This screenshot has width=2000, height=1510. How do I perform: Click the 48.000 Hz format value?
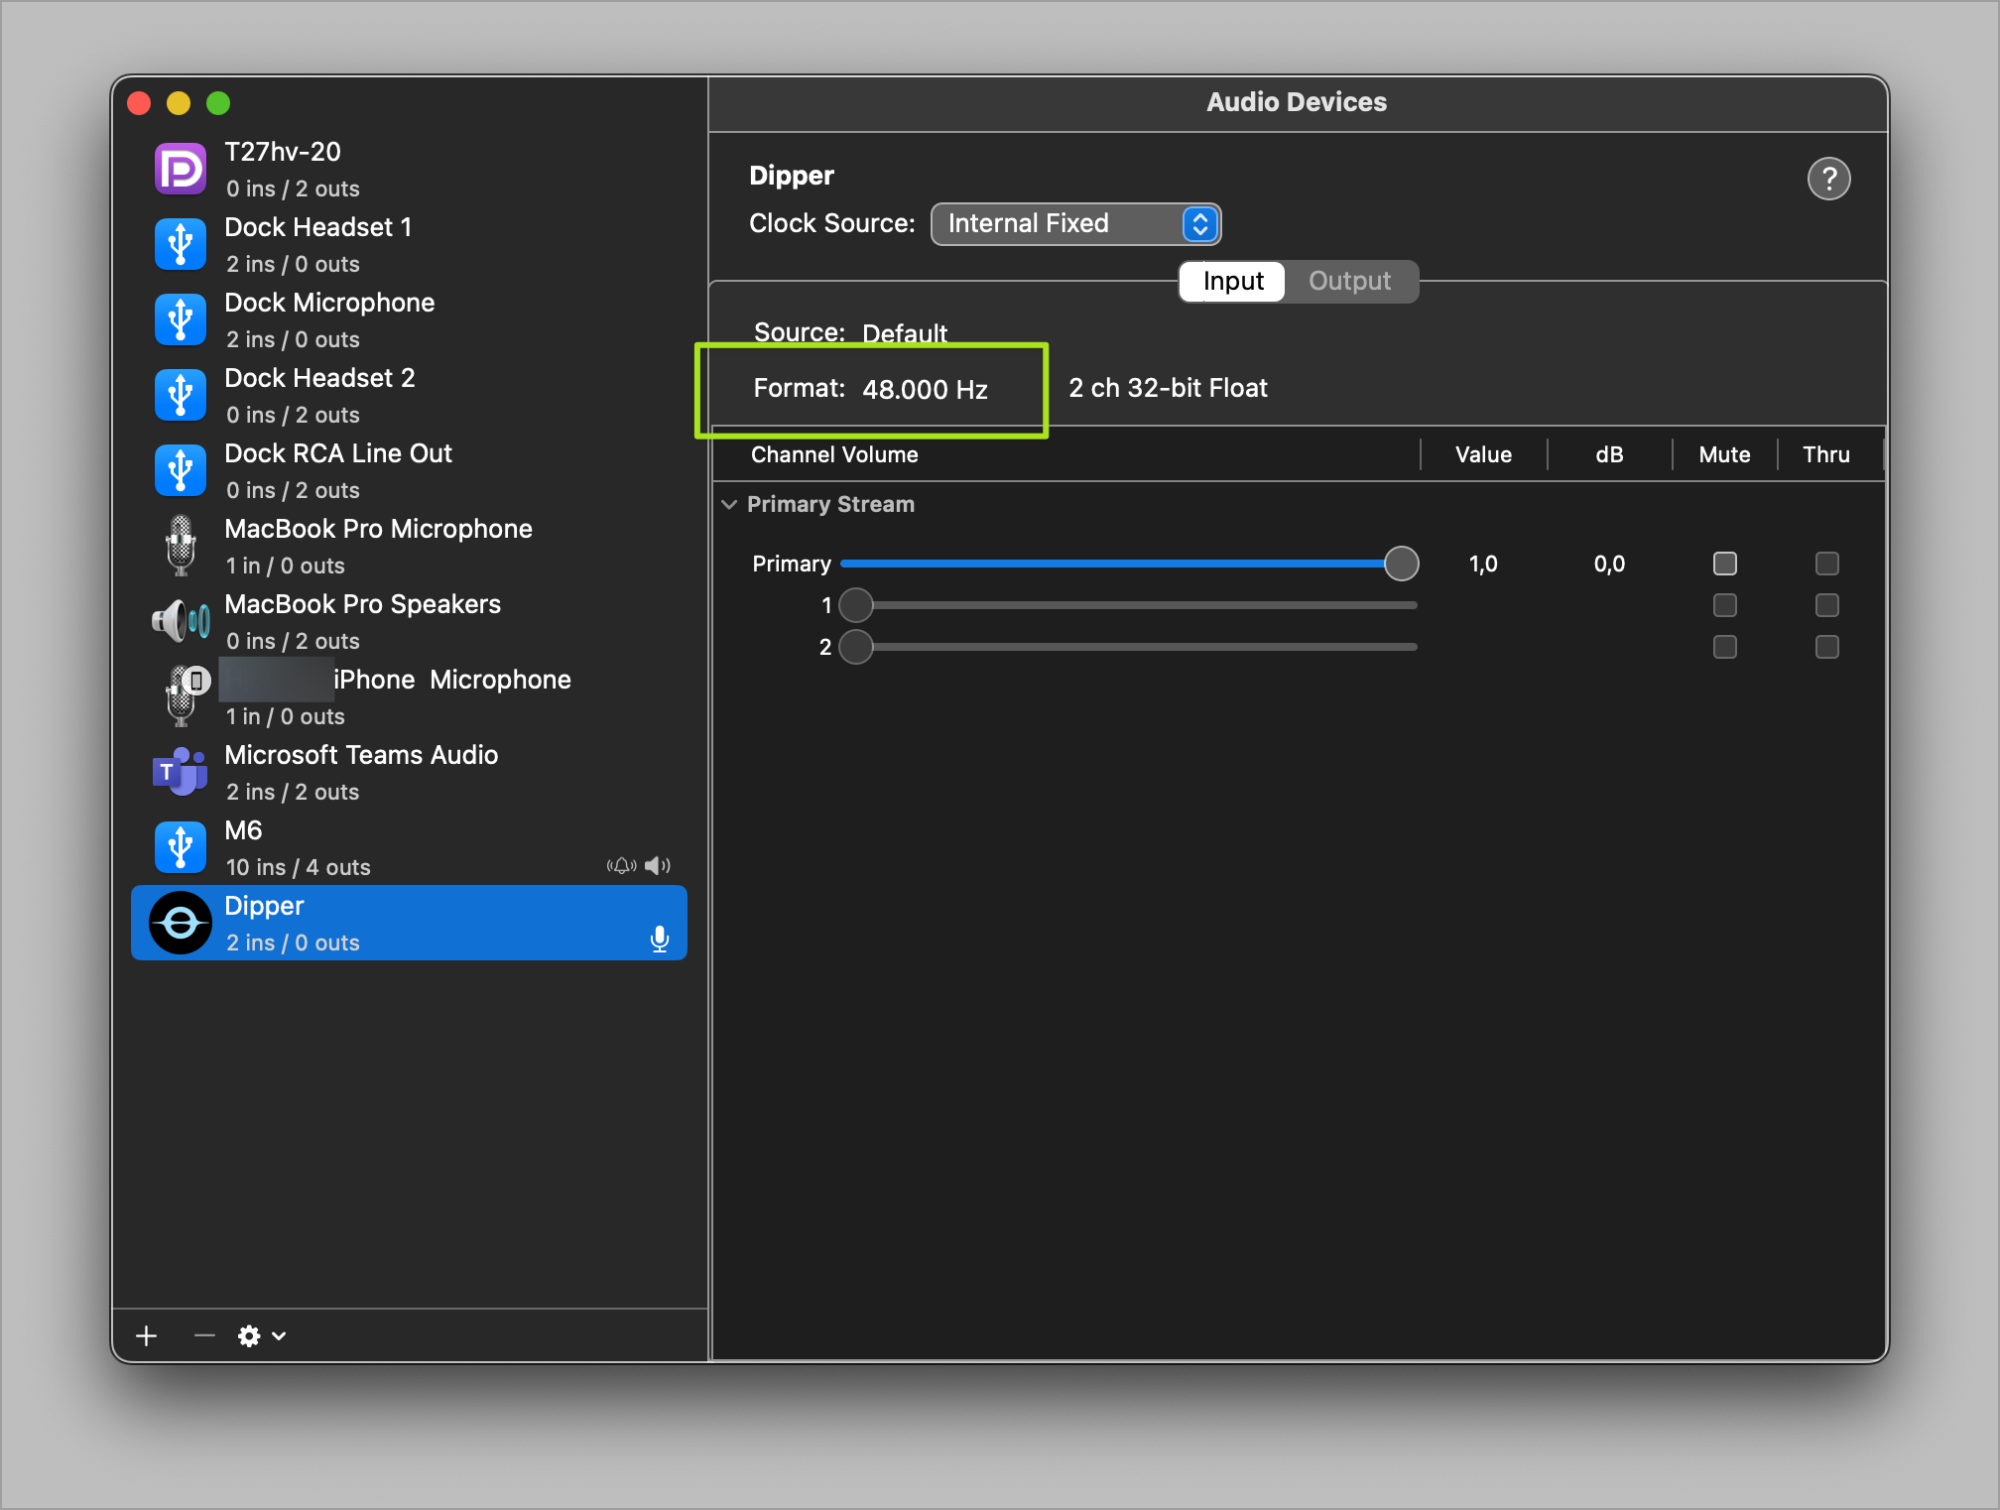coord(925,389)
